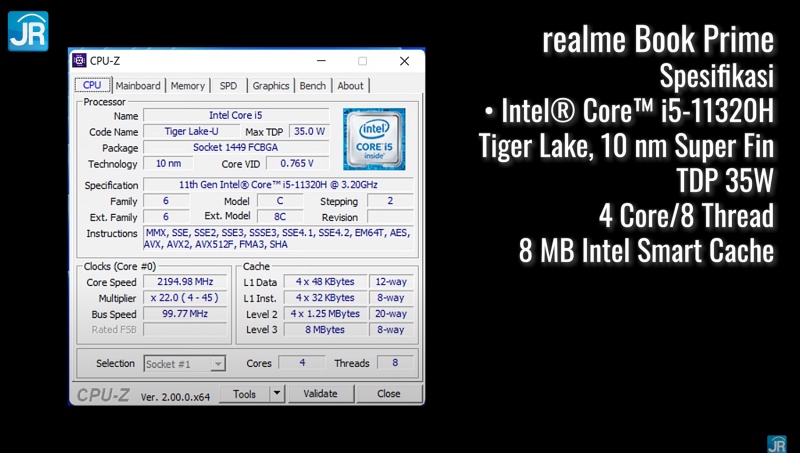Viewport: 800px width, 453px height.
Task: Click the Core Speed value '2194.98 MHz'
Action: [185, 282]
